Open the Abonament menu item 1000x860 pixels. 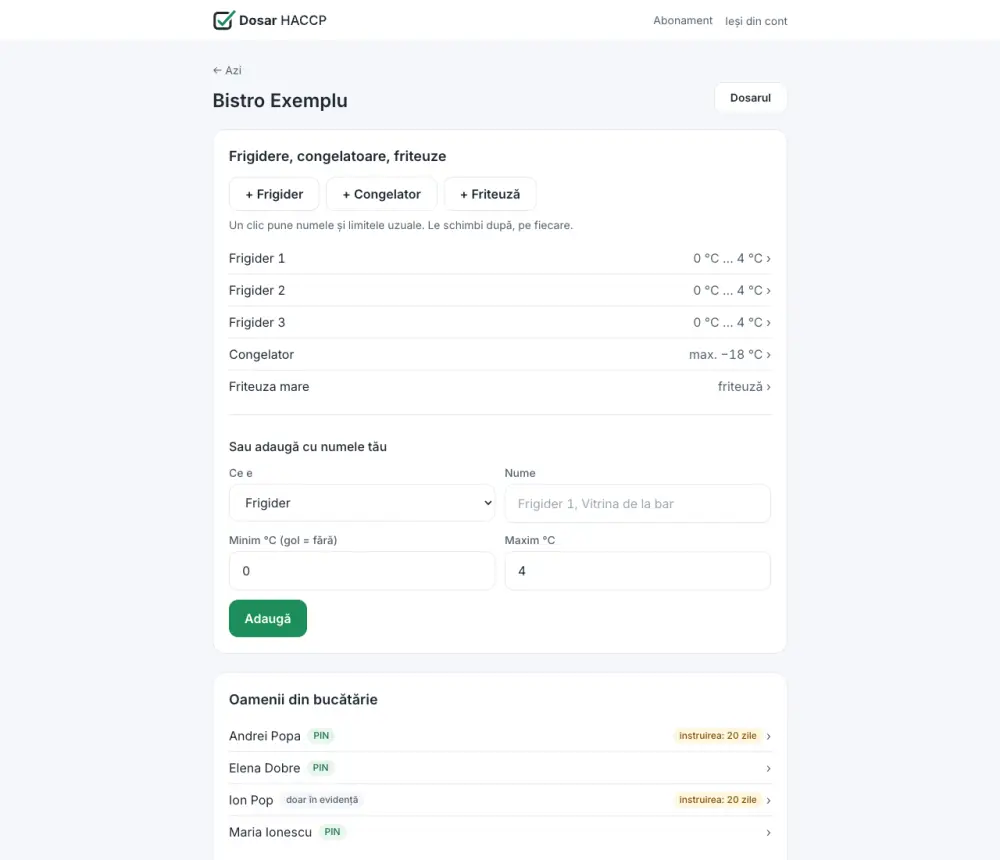(682, 20)
